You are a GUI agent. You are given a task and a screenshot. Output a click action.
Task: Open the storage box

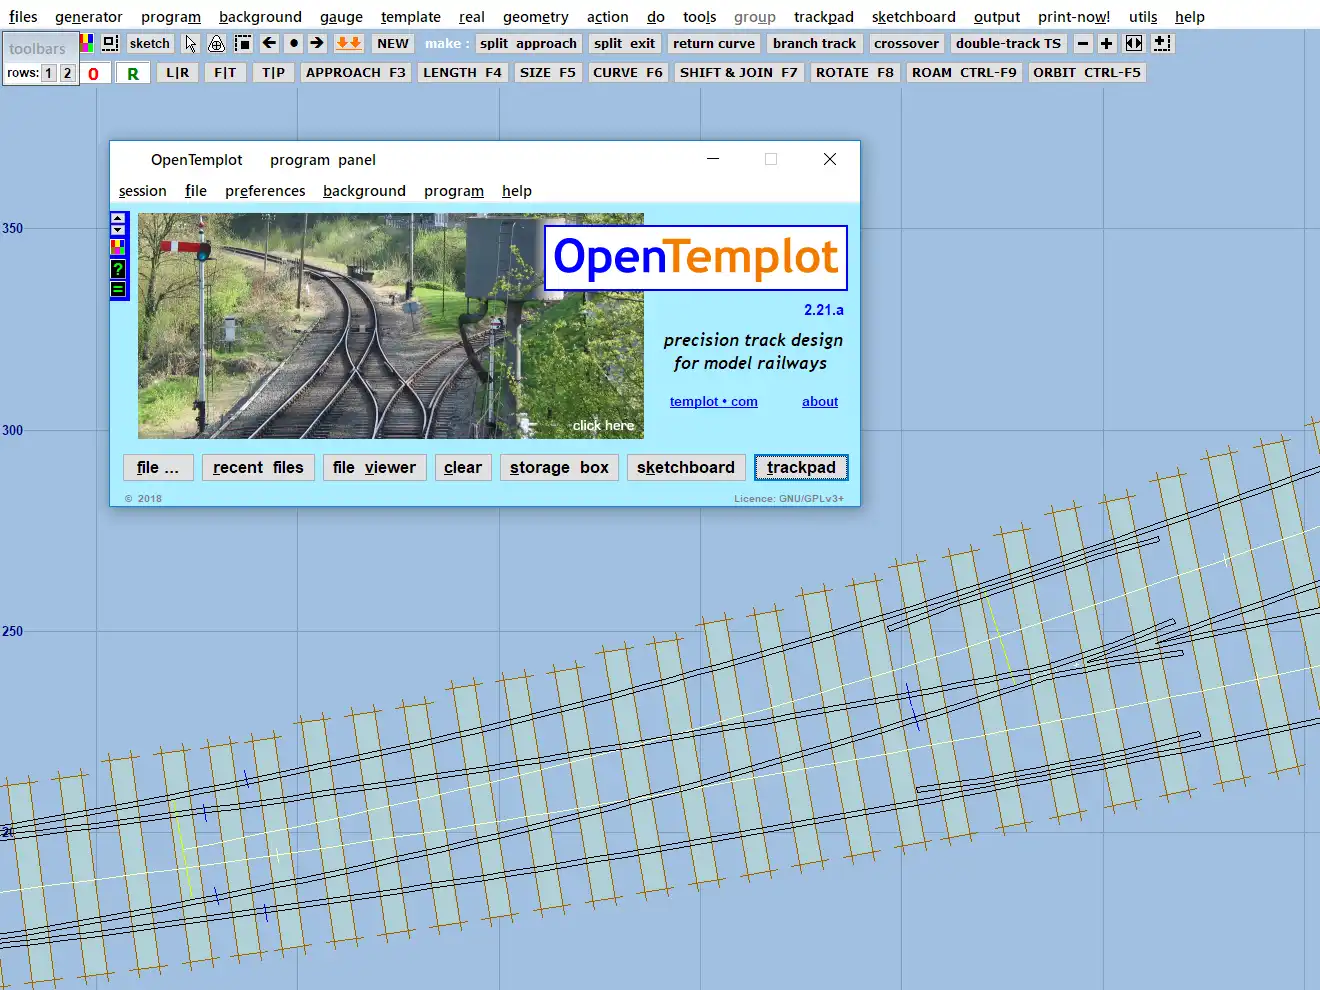[559, 467]
